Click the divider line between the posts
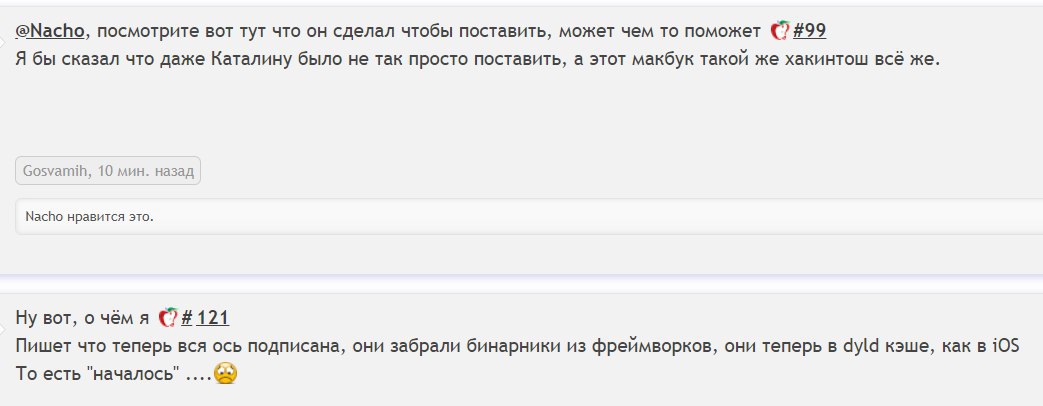This screenshot has height=406, width=1043. point(521,275)
